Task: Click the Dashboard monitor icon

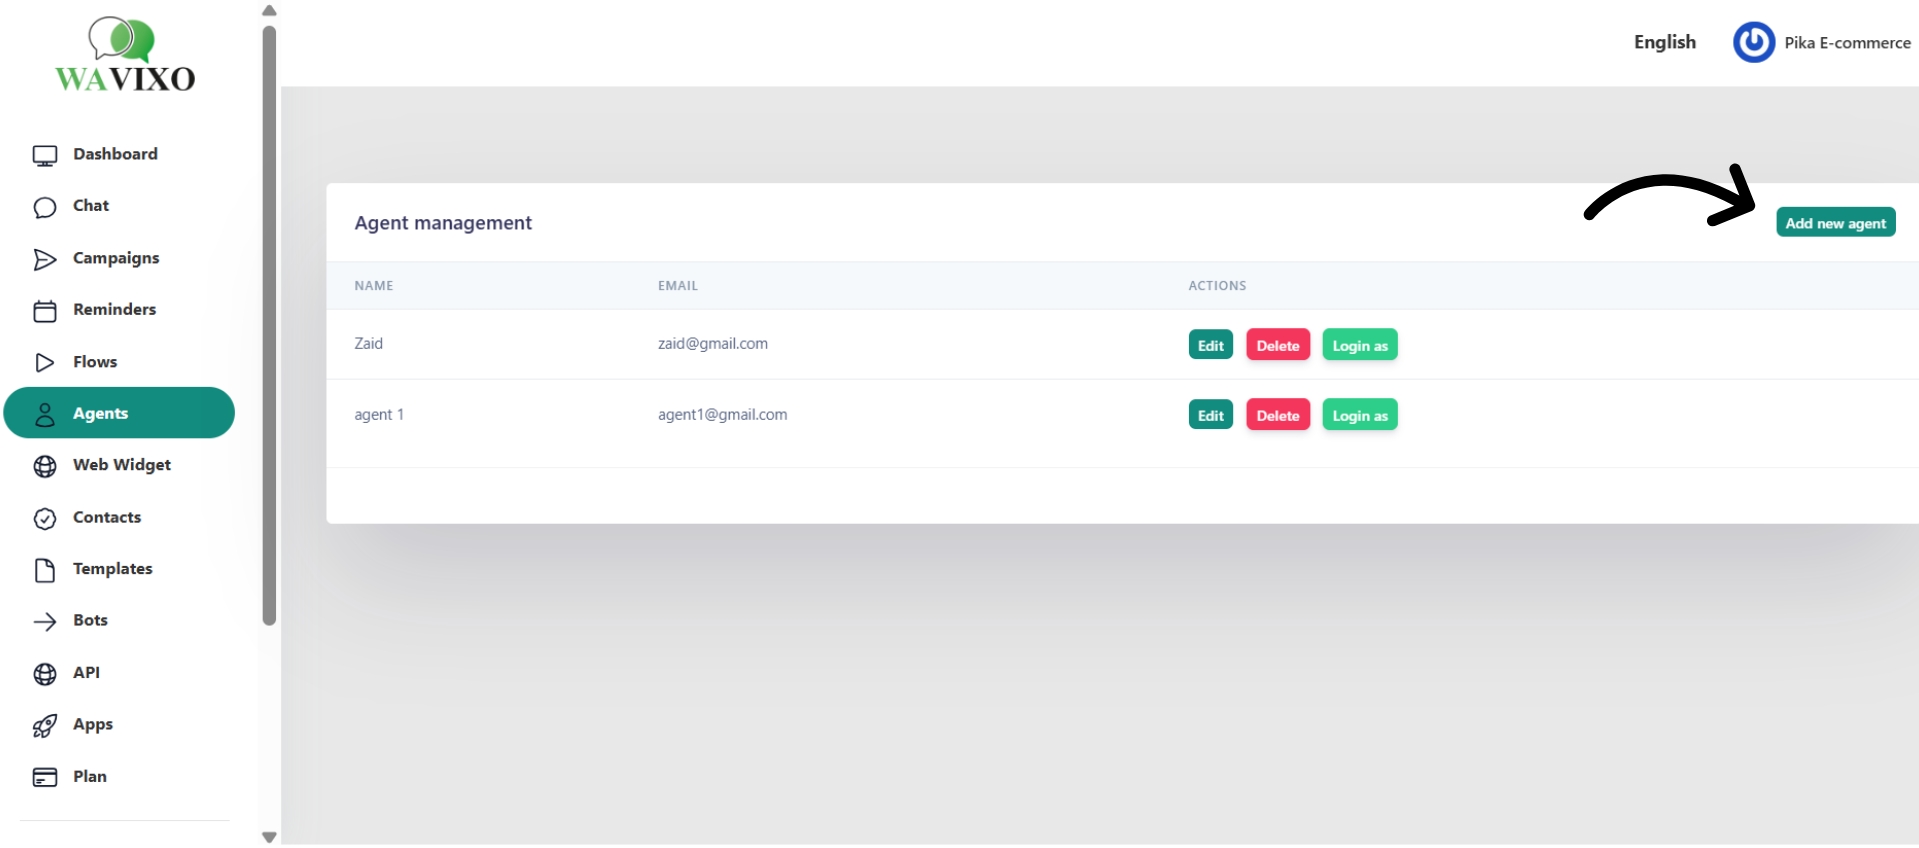Action: click(x=45, y=155)
